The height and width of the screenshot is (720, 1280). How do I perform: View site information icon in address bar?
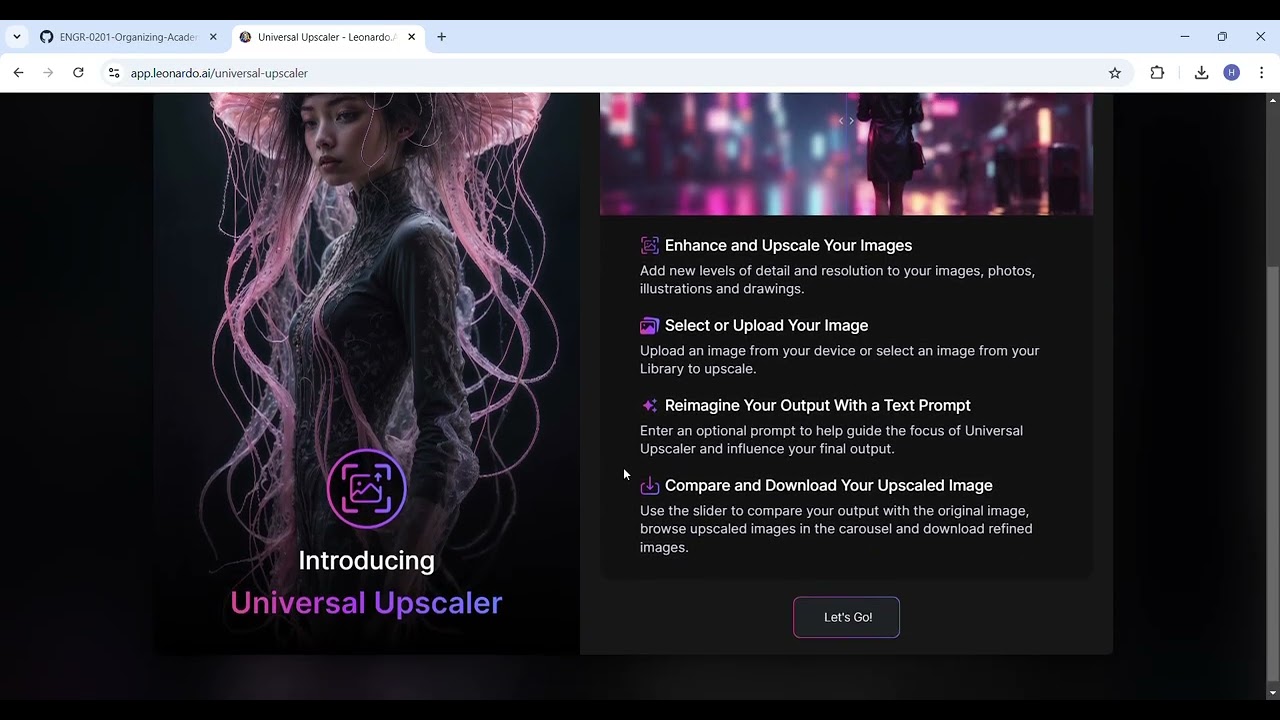[114, 73]
